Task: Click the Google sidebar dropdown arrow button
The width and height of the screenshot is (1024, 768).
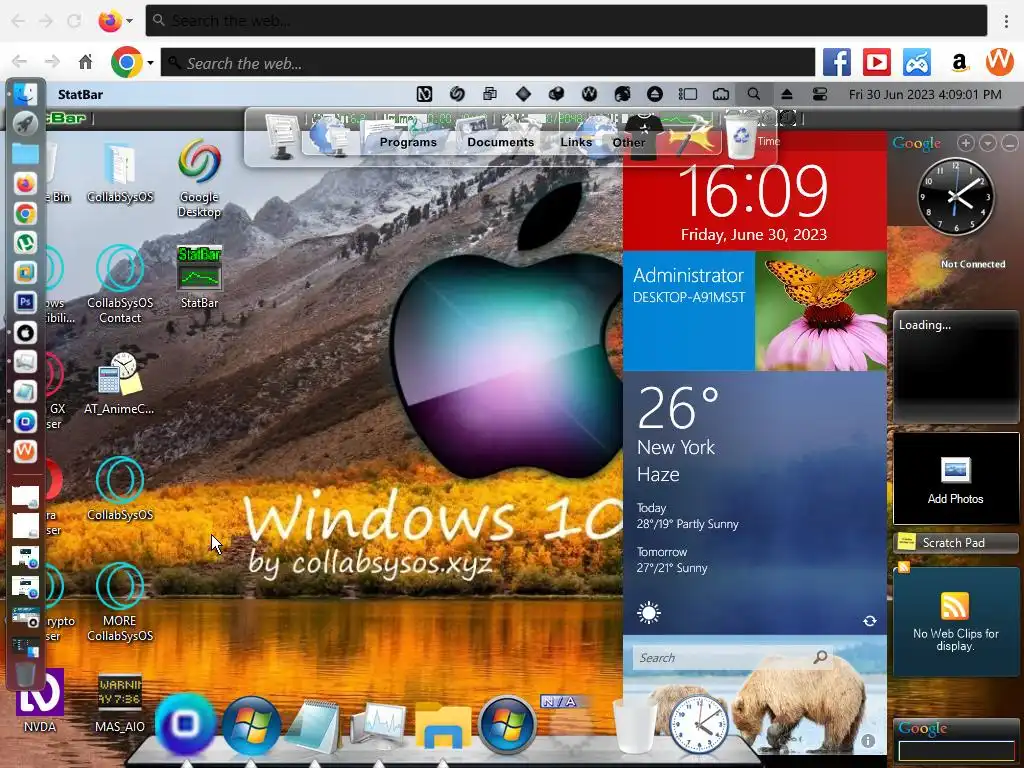Action: (988, 143)
